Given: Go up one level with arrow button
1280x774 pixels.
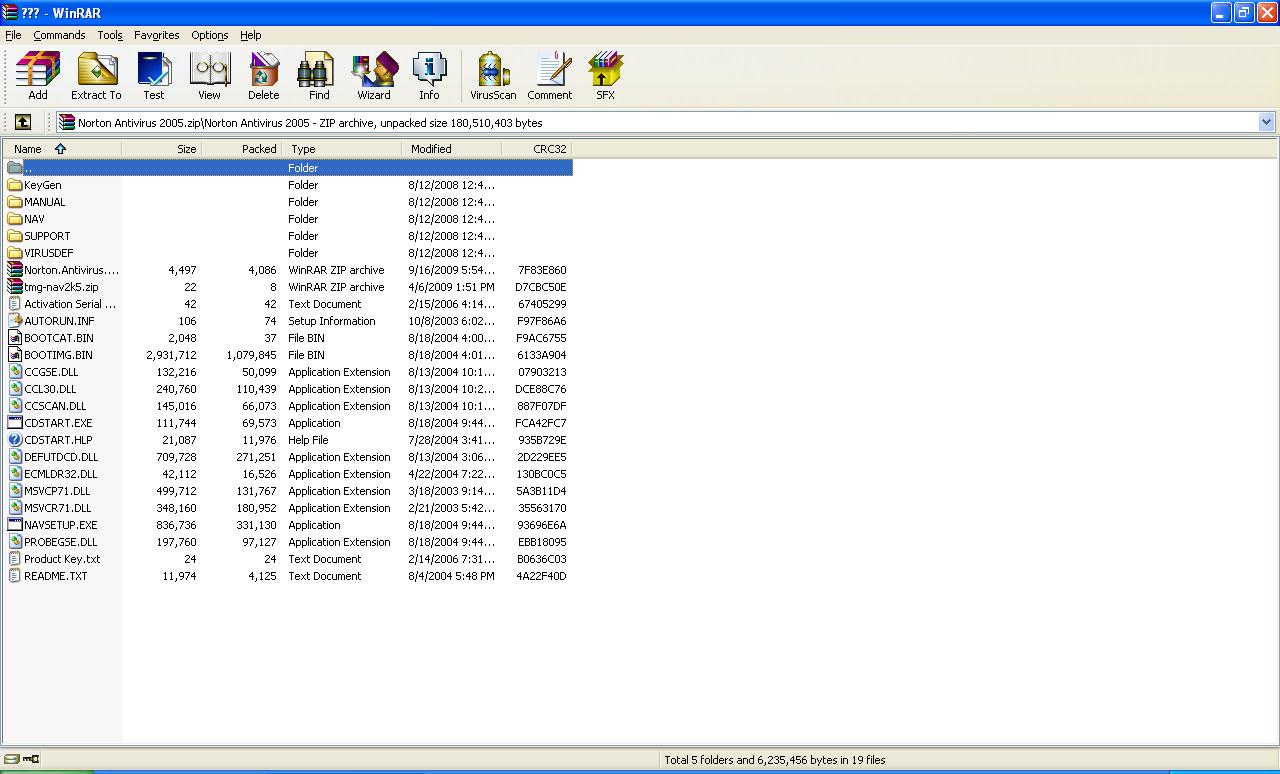Looking at the screenshot, I should pyautogui.click(x=23, y=122).
